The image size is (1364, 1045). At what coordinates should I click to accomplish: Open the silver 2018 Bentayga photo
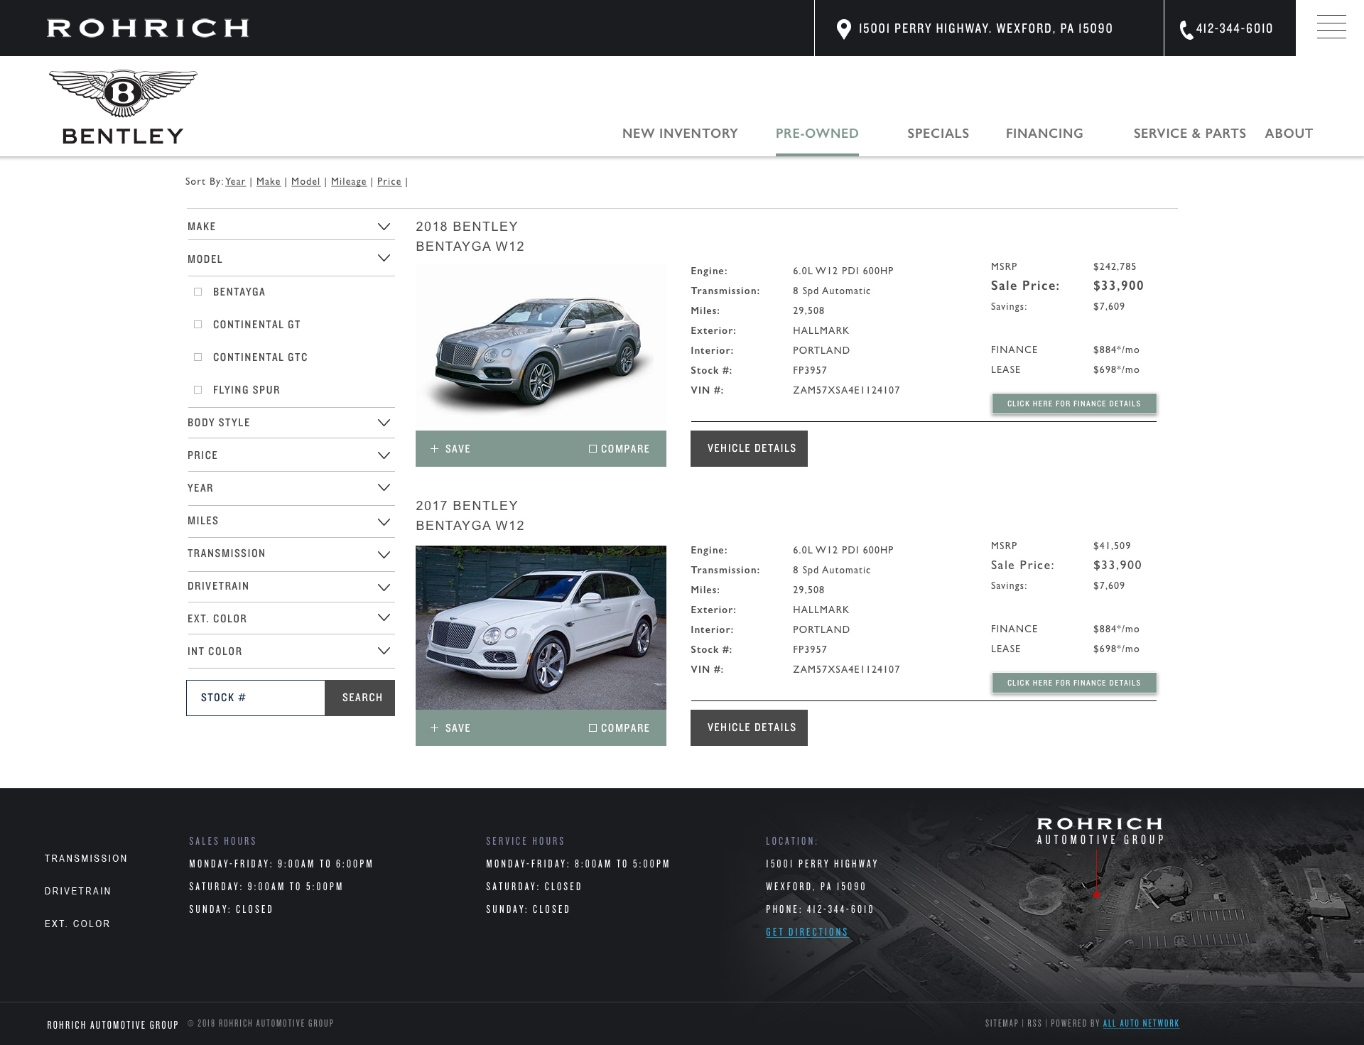pos(541,346)
